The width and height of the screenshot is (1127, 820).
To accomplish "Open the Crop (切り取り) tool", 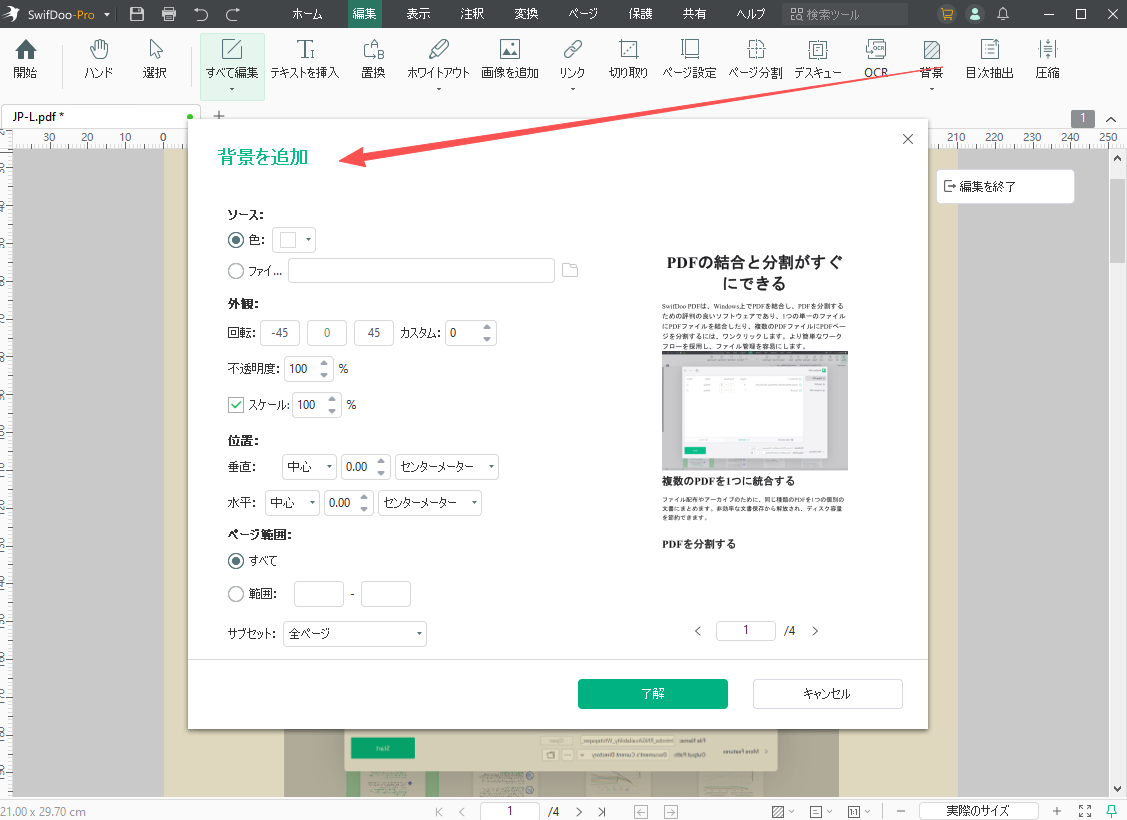I will click(x=628, y=60).
